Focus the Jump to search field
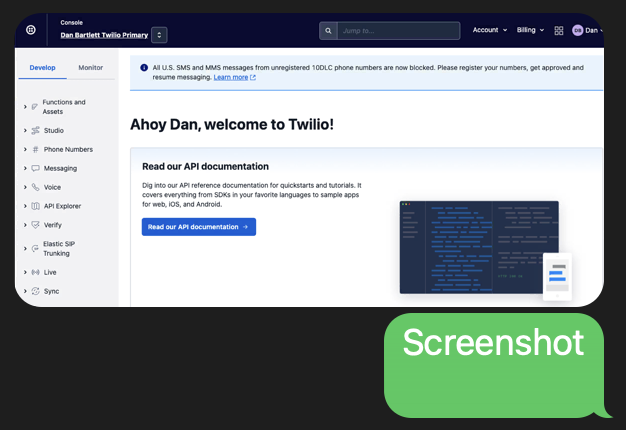Viewport: 626px width, 430px height. point(398,31)
